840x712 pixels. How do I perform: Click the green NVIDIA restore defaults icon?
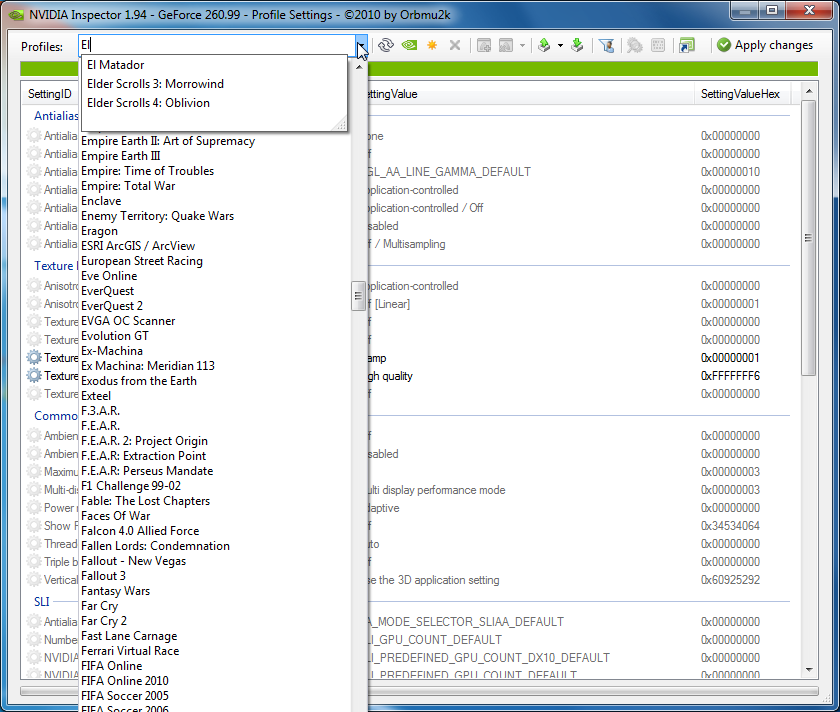tap(409, 46)
